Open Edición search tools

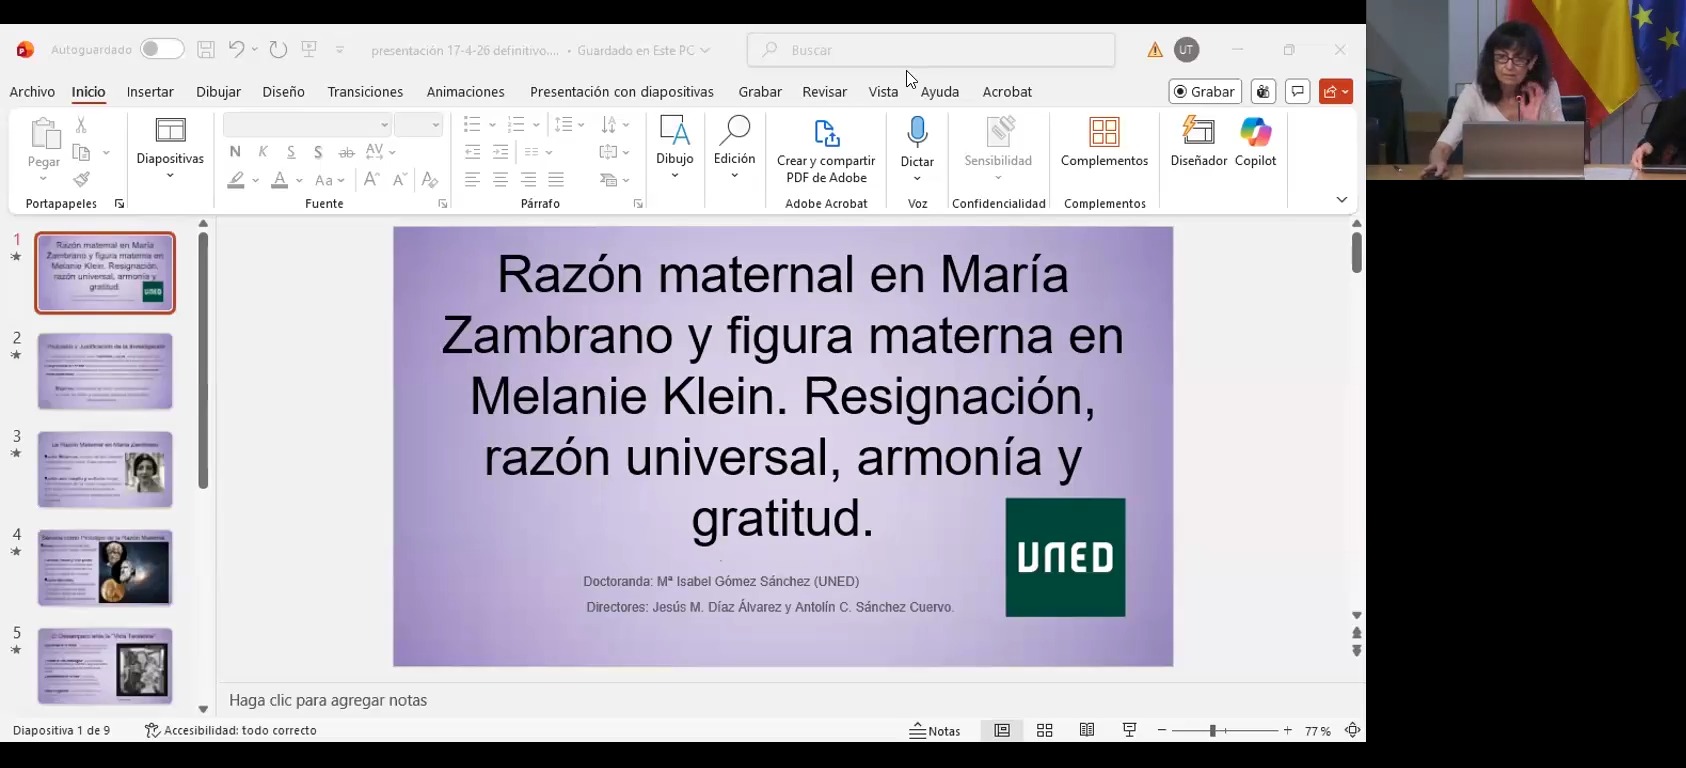734,147
